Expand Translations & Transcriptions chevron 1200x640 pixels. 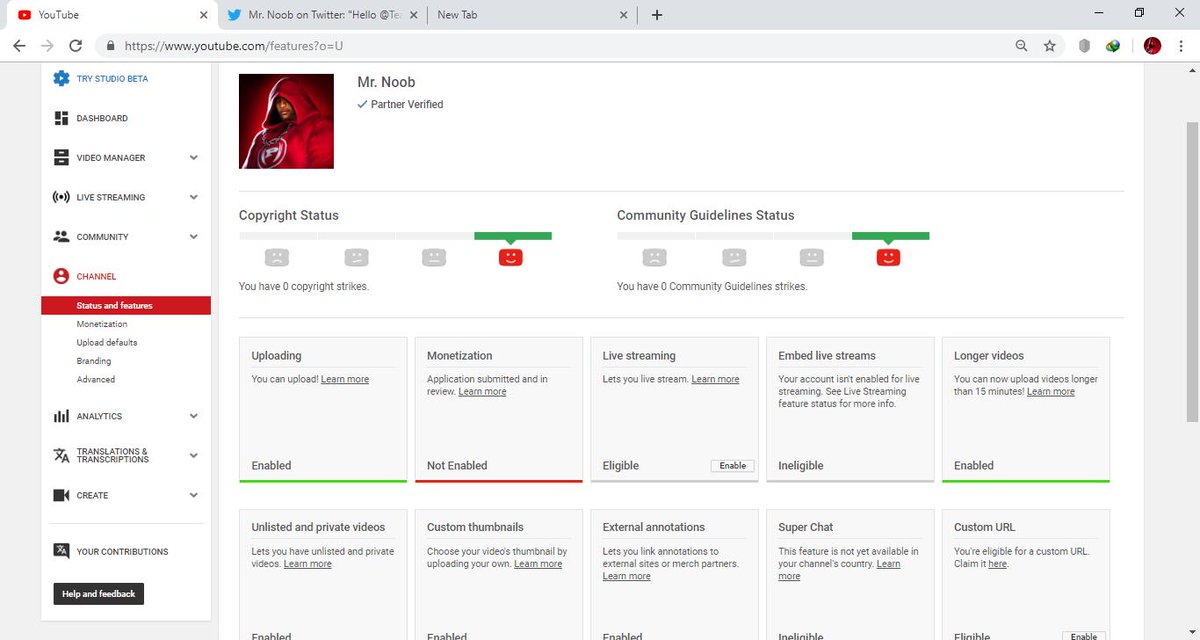[x=194, y=455]
